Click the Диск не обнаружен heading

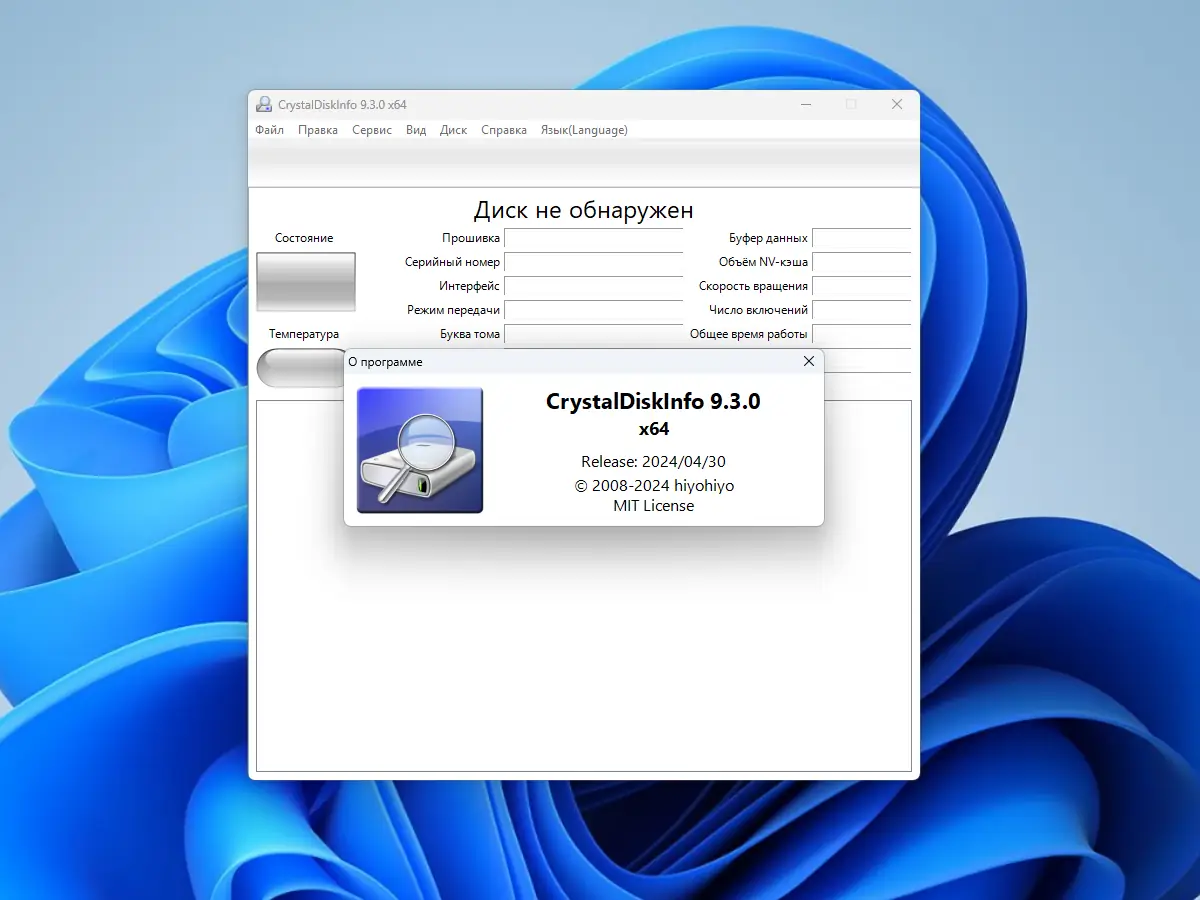coord(584,210)
